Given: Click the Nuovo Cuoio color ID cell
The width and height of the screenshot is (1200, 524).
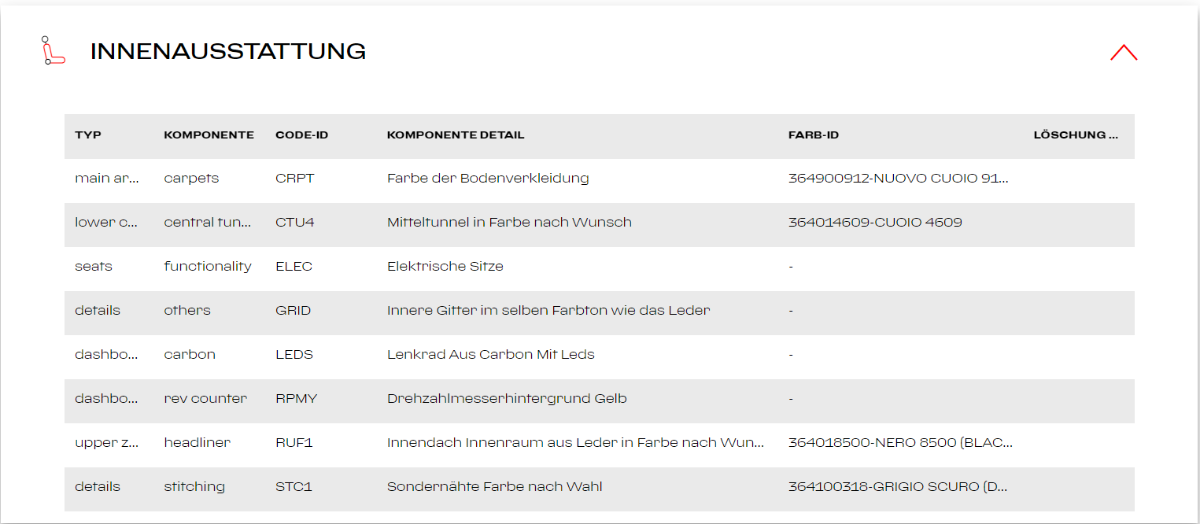Looking at the screenshot, I should pyautogui.click(x=898, y=179).
